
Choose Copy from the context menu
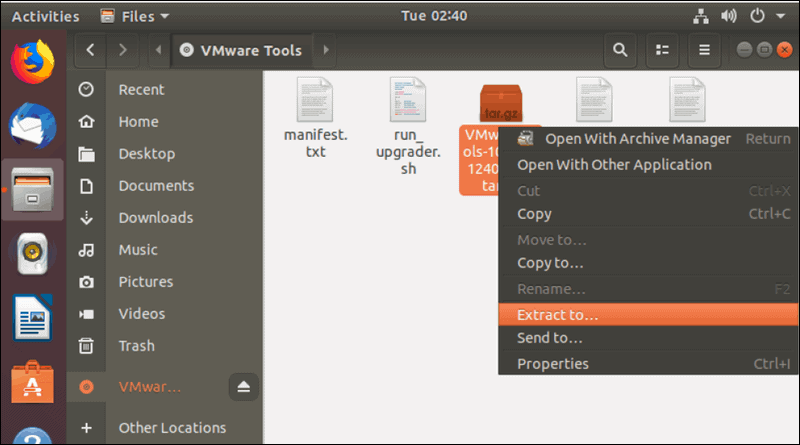click(648, 214)
